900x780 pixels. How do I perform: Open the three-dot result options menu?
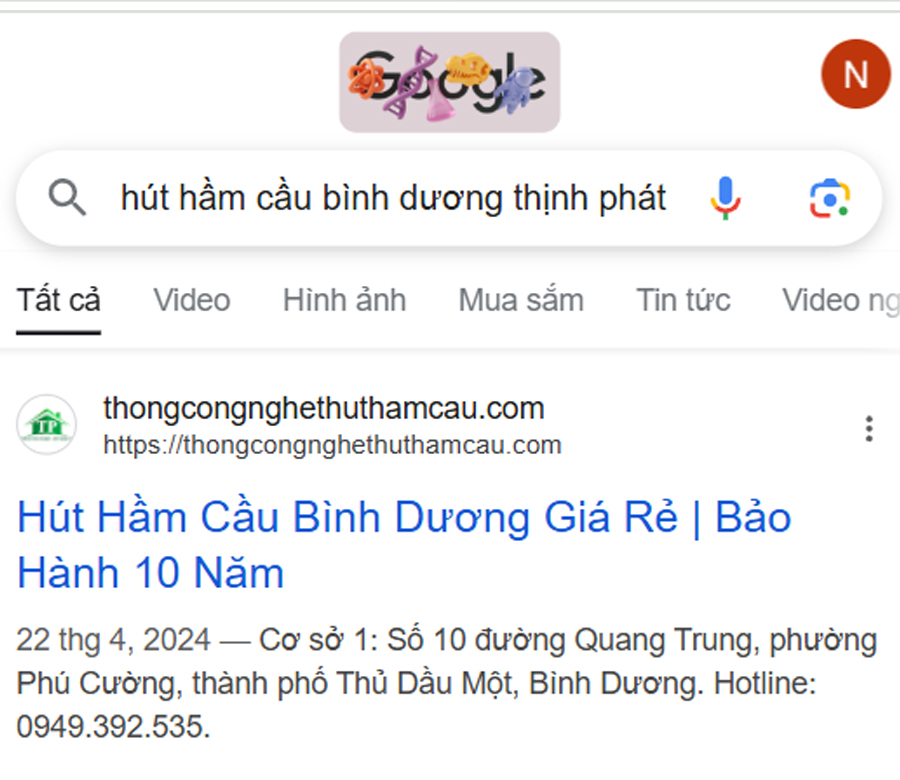point(869,429)
